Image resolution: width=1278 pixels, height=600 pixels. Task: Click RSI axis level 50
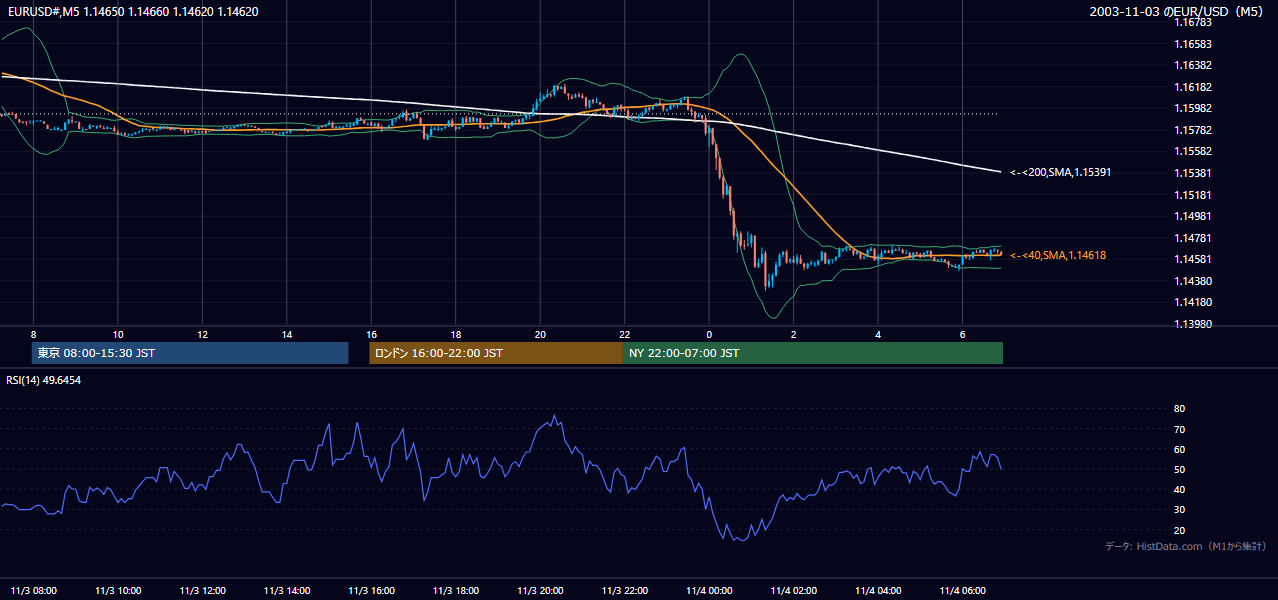tap(1180, 469)
